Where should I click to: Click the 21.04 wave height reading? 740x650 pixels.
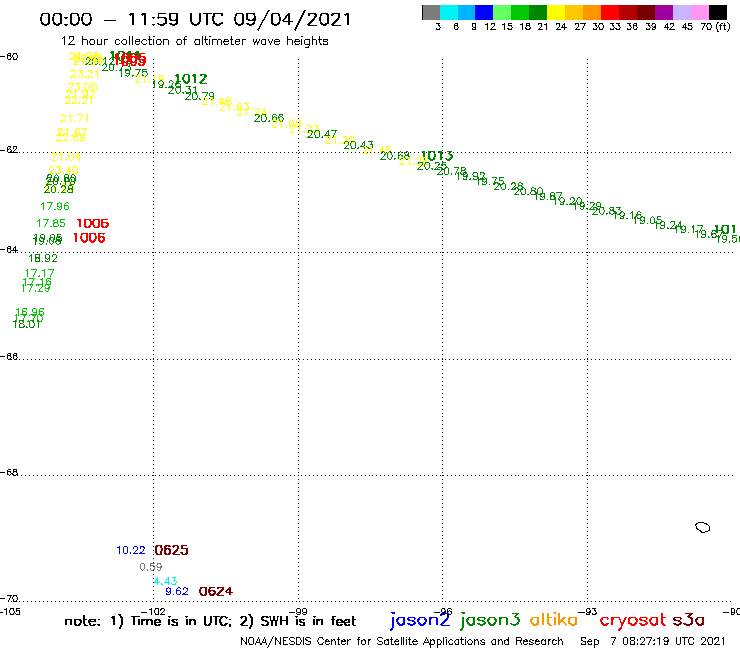pyautogui.click(x=66, y=157)
